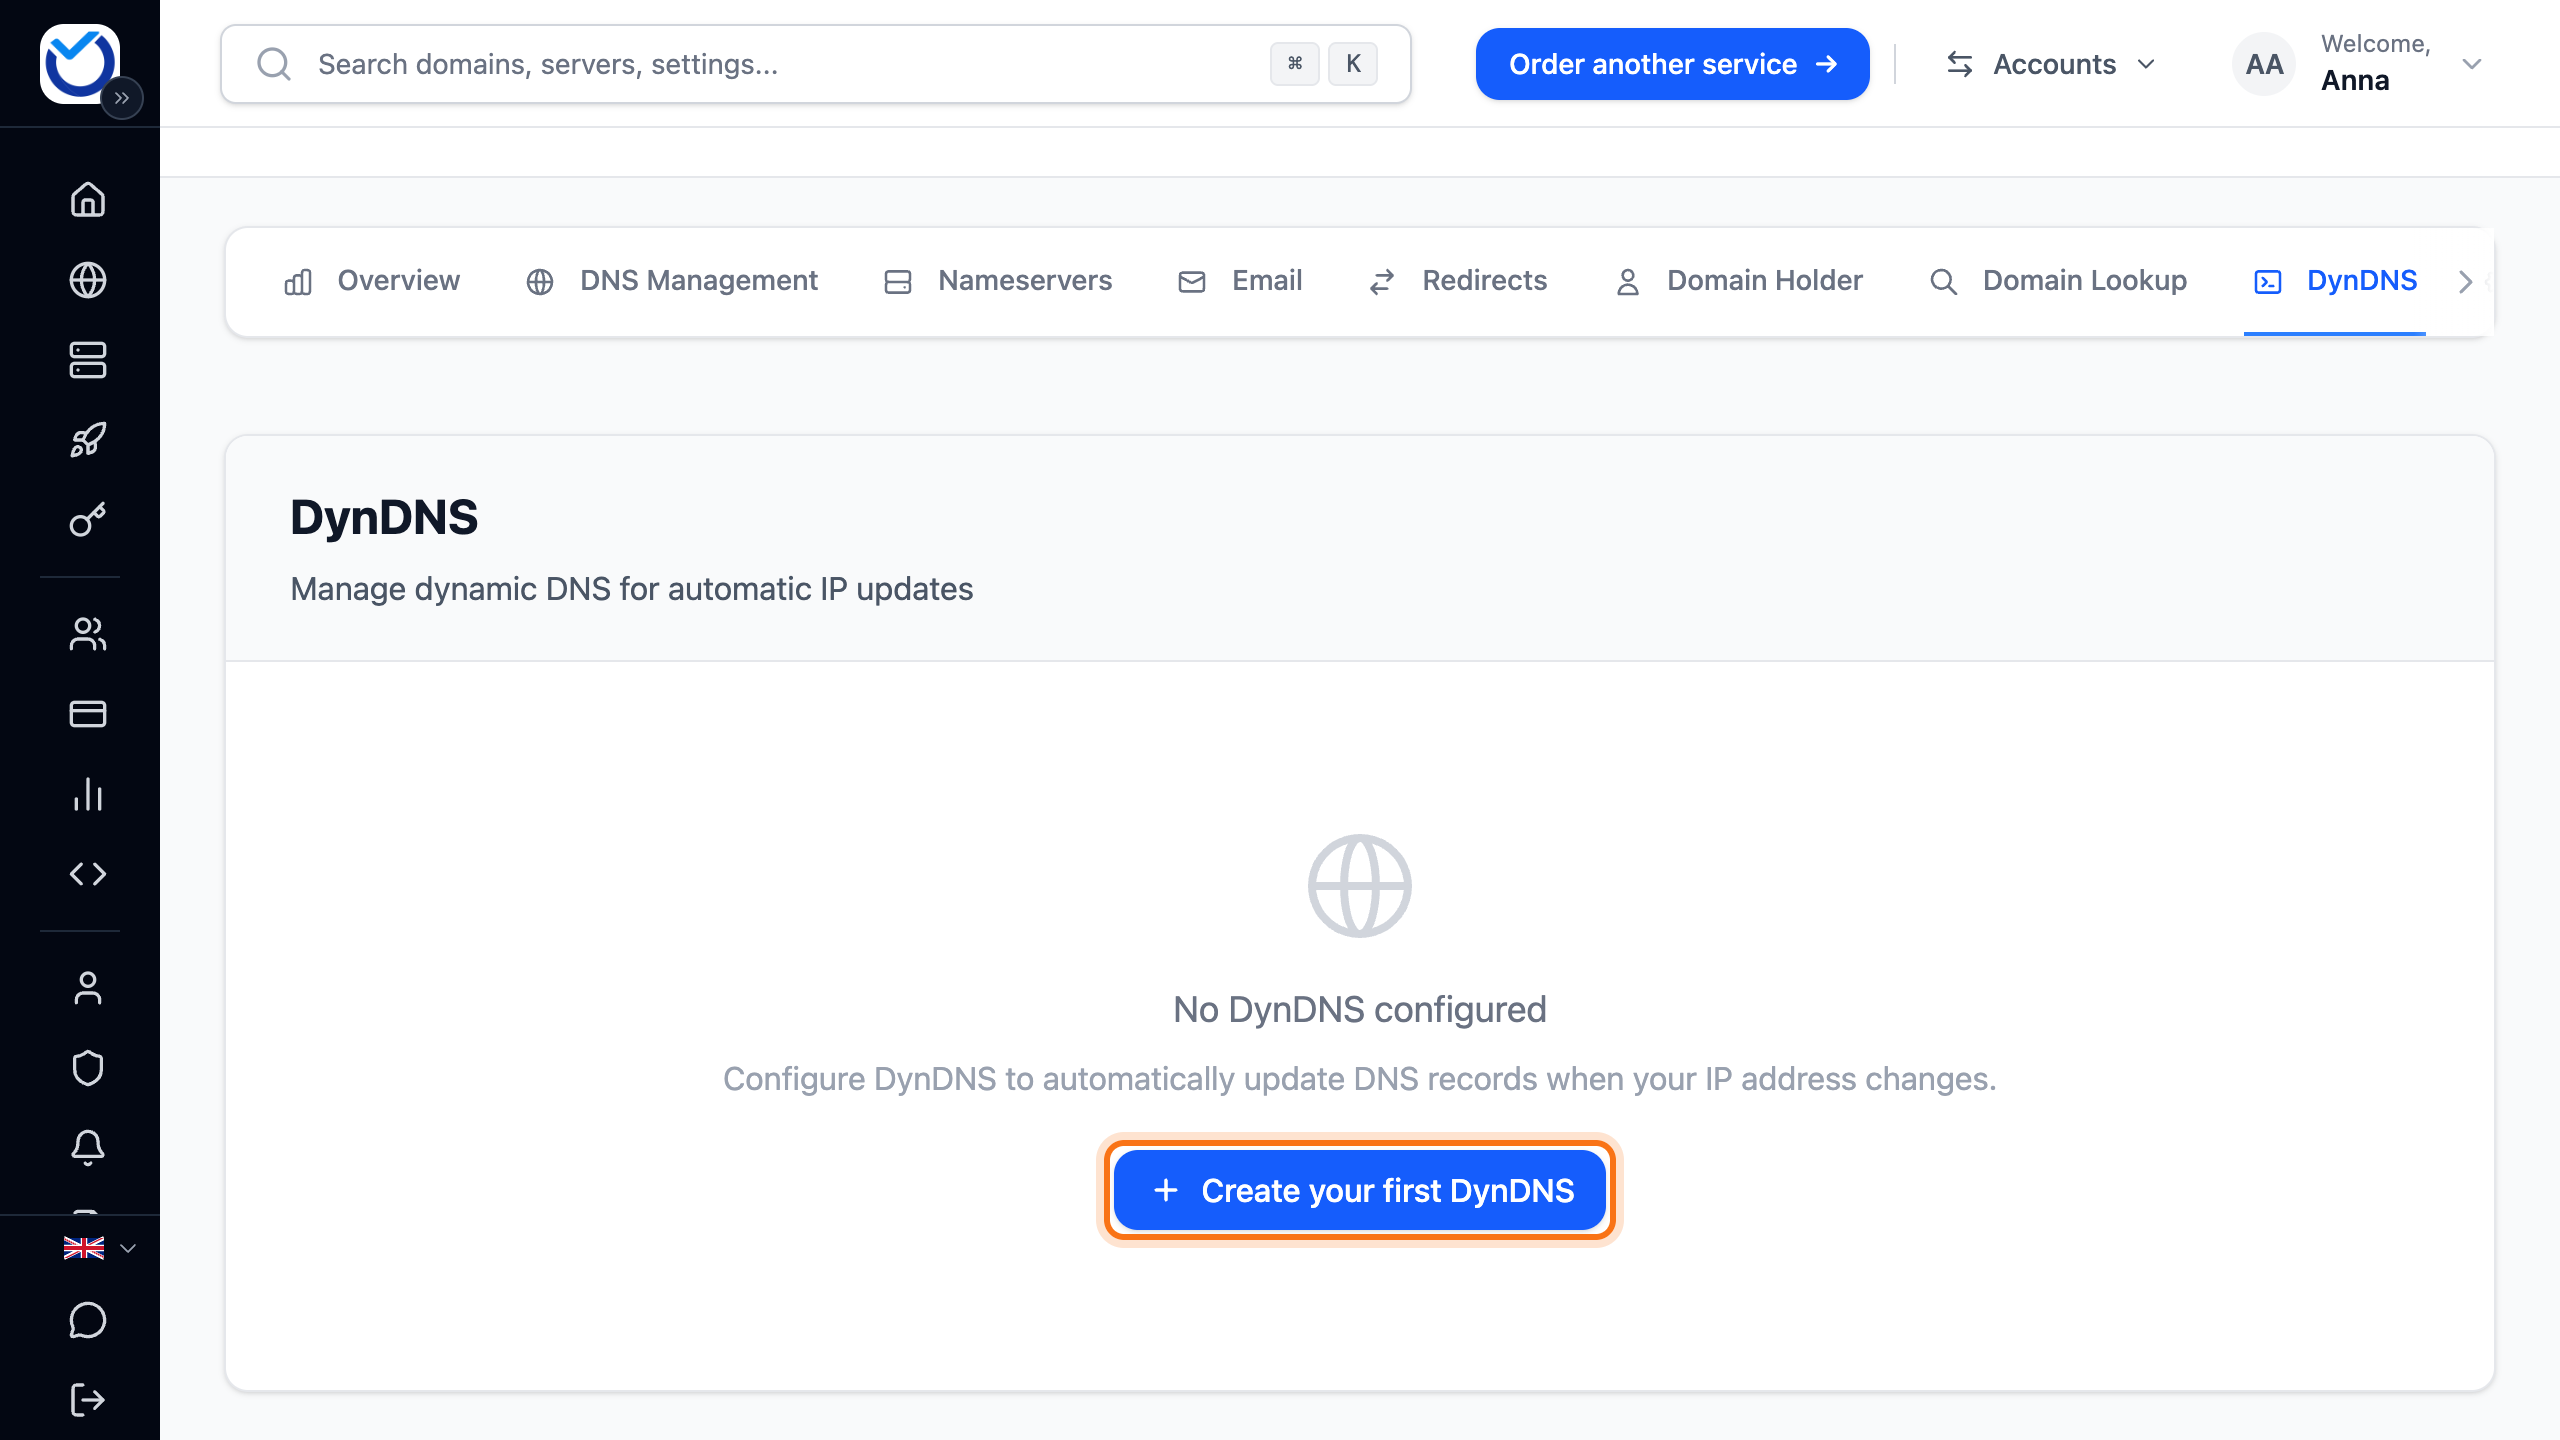Click the rocket icon in sidebar
Image resolution: width=2560 pixels, height=1440 pixels.
tap(88, 440)
